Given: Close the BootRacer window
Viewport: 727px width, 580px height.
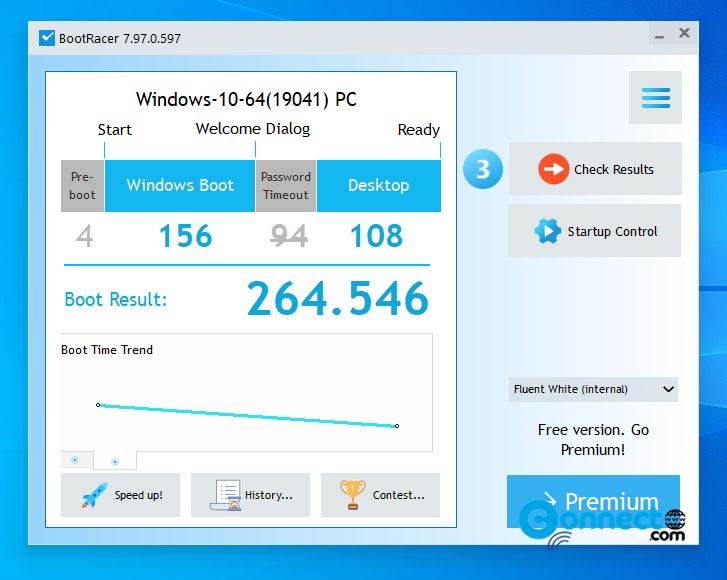Looking at the screenshot, I should click(x=684, y=33).
